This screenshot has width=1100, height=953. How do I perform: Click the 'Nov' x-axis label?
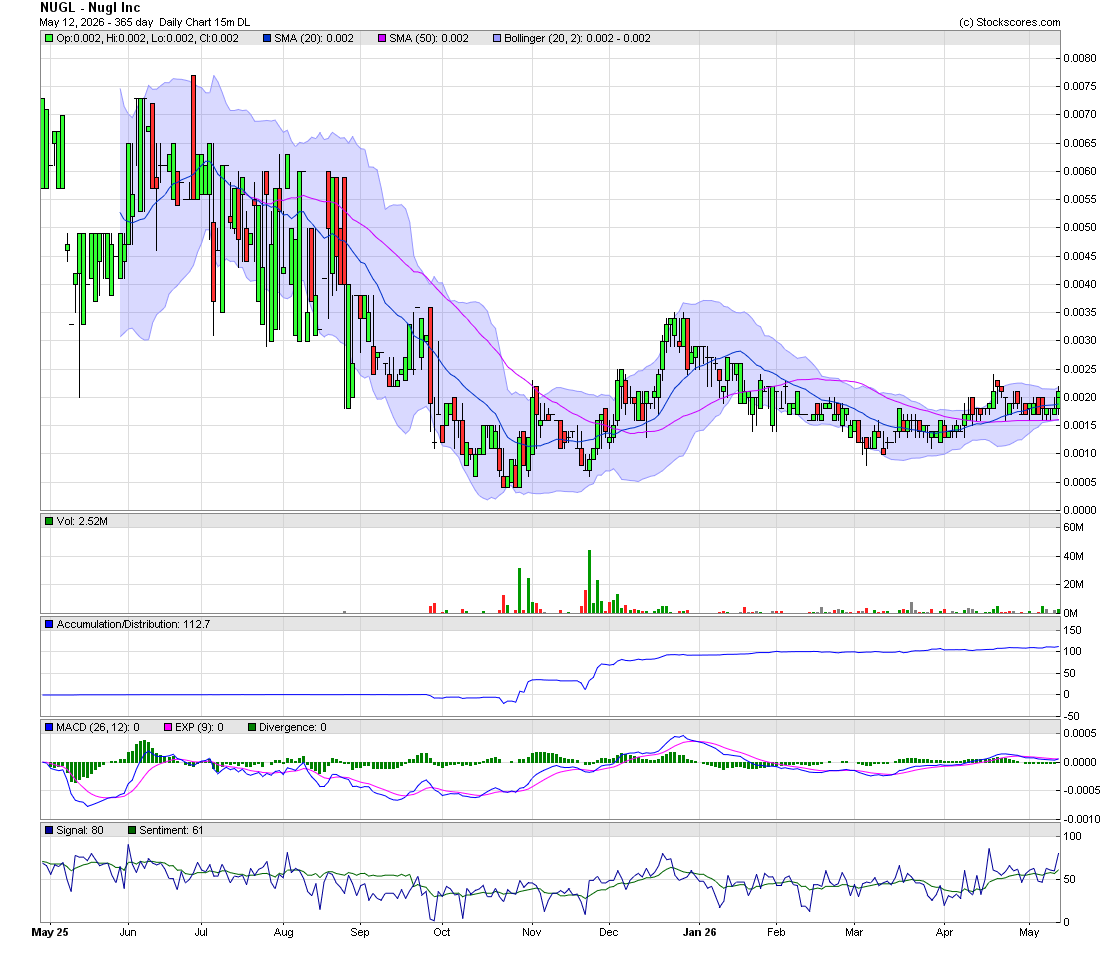532,932
